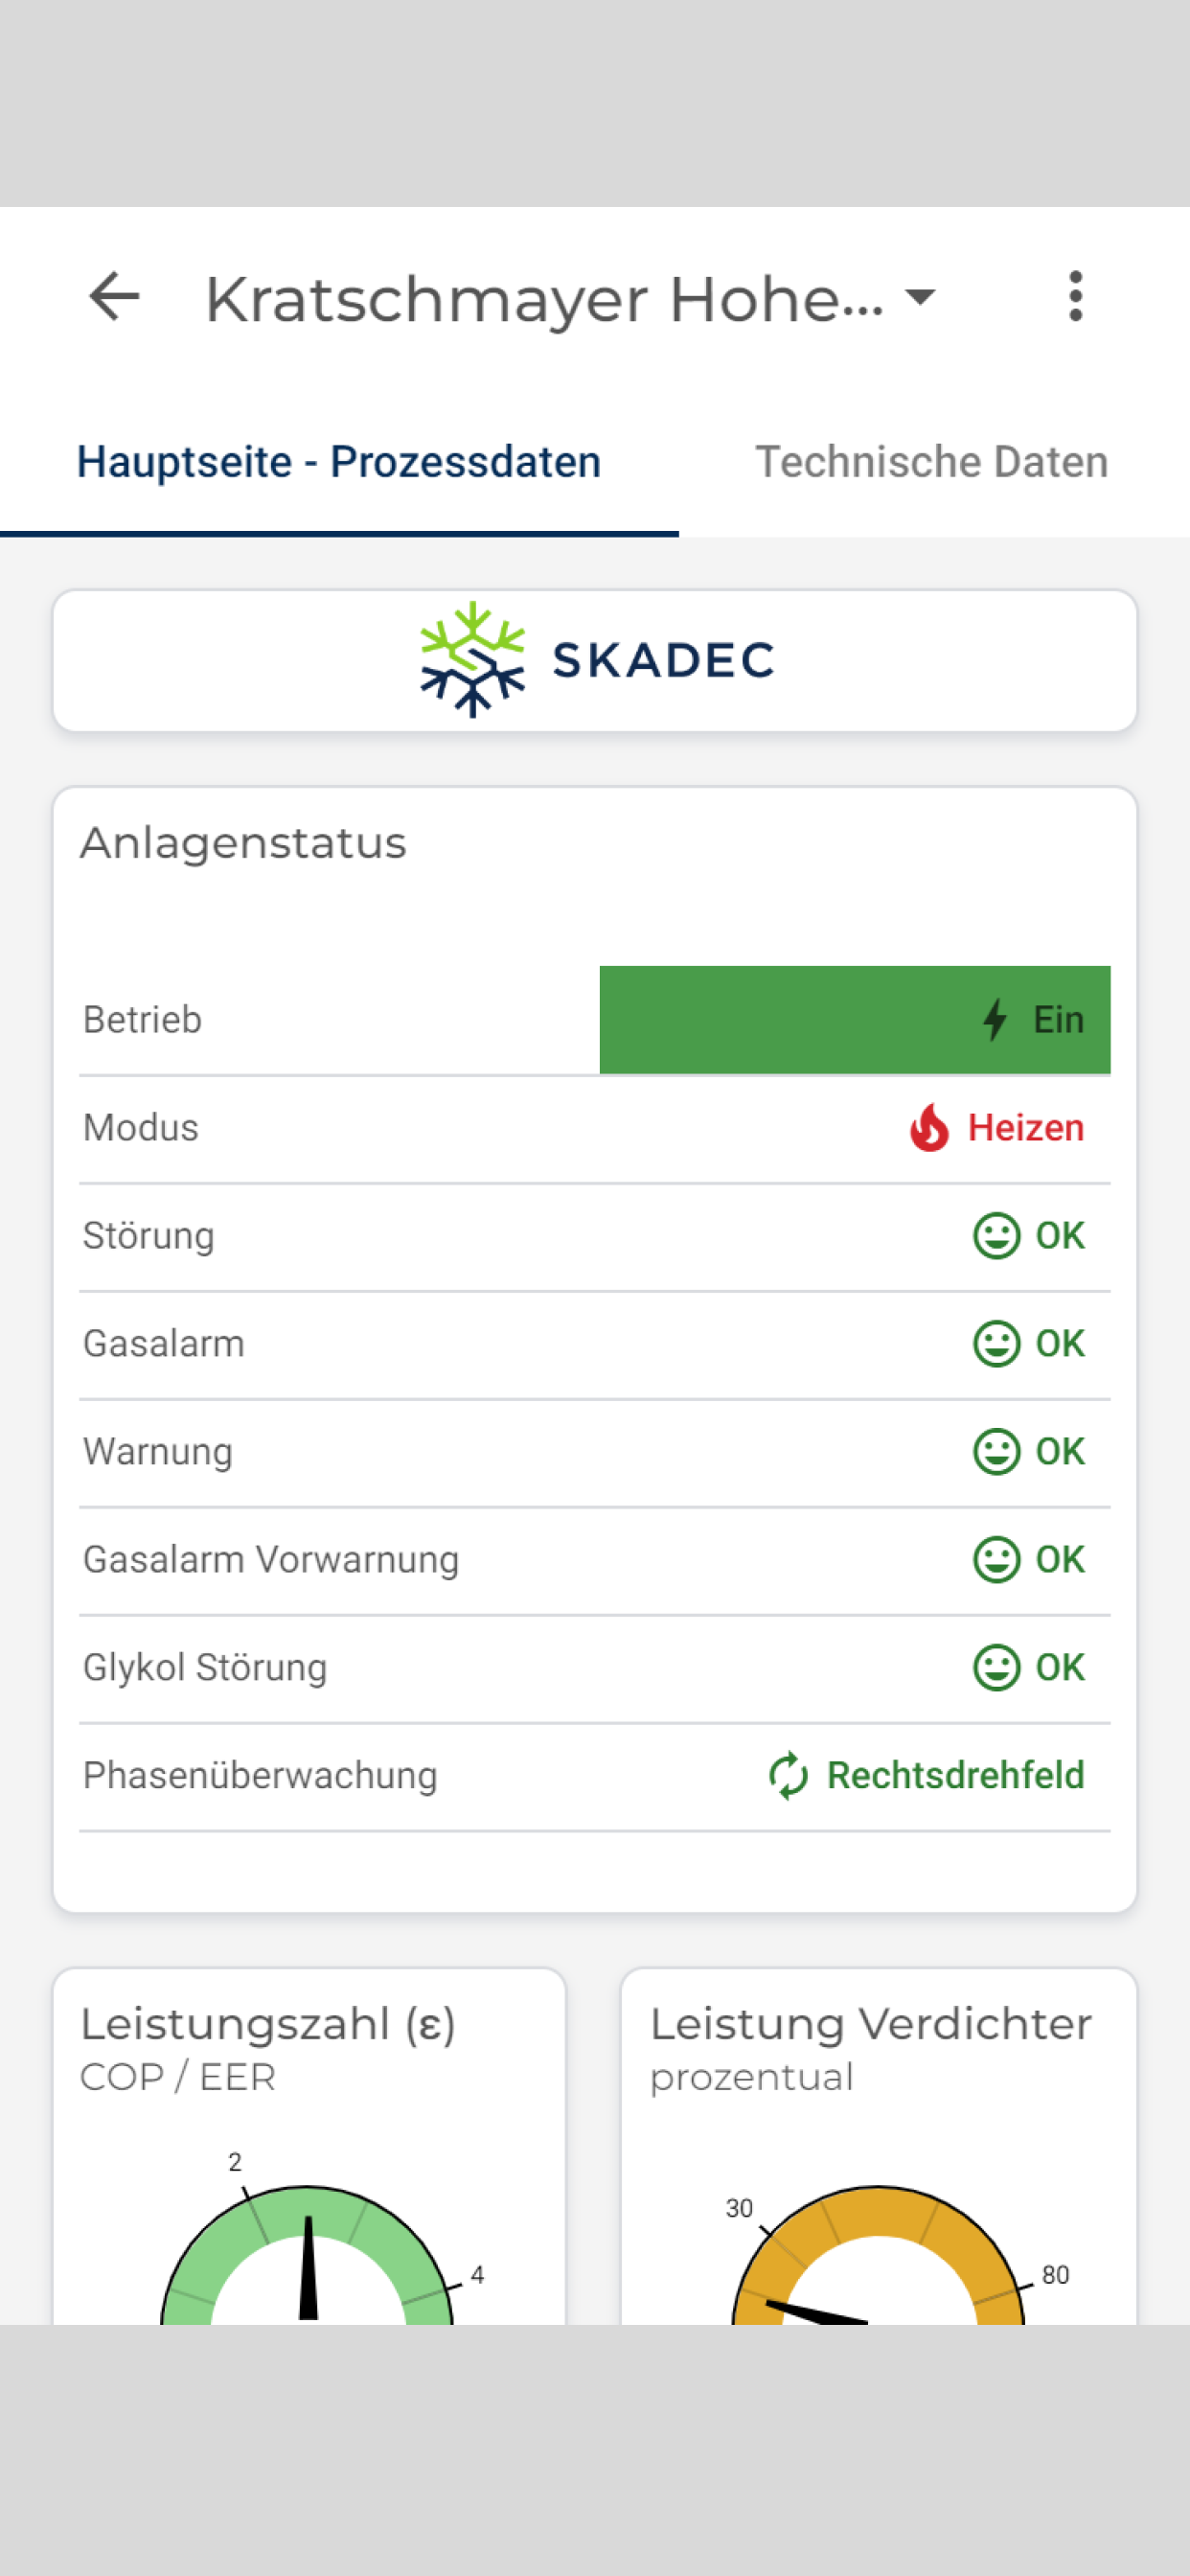The height and width of the screenshot is (2576, 1190).
Task: Click the Anlagenstatus card heading
Action: pos(243,843)
